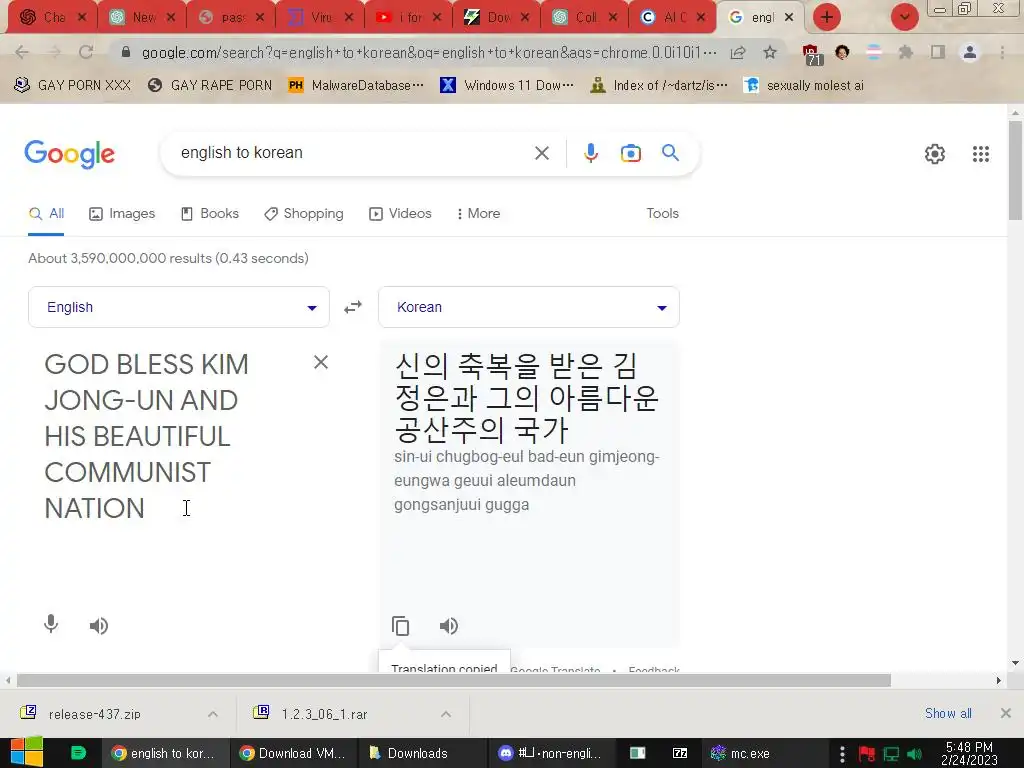Go back to the previous page
Viewport: 1024px width, 768px height.
tap(22, 52)
